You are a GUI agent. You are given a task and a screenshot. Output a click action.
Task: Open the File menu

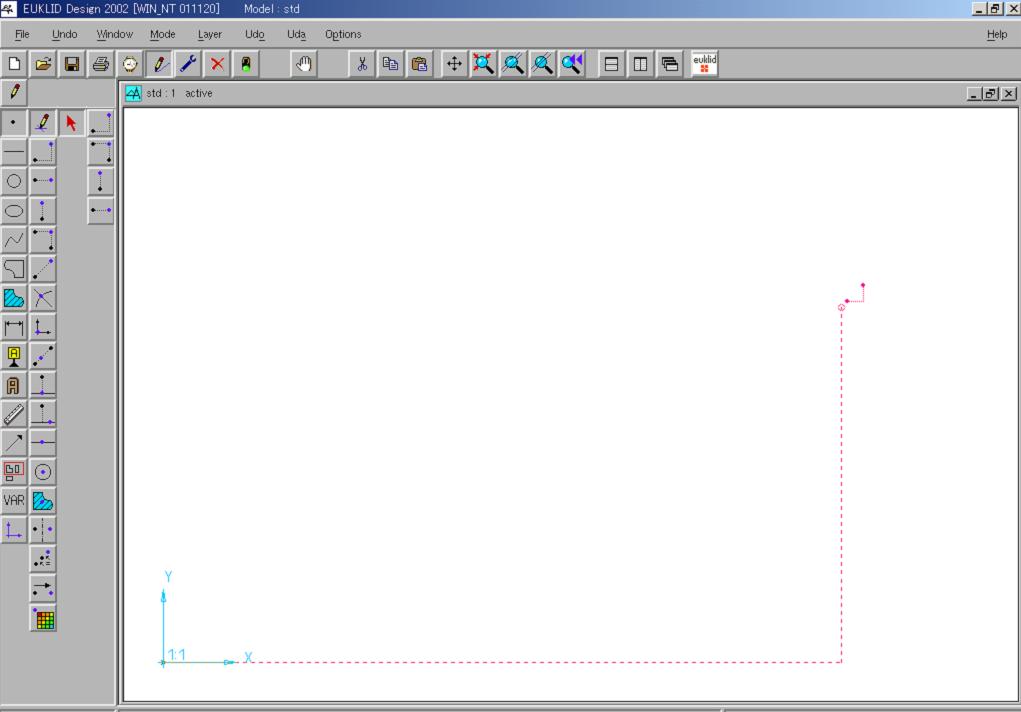pyautogui.click(x=22, y=35)
